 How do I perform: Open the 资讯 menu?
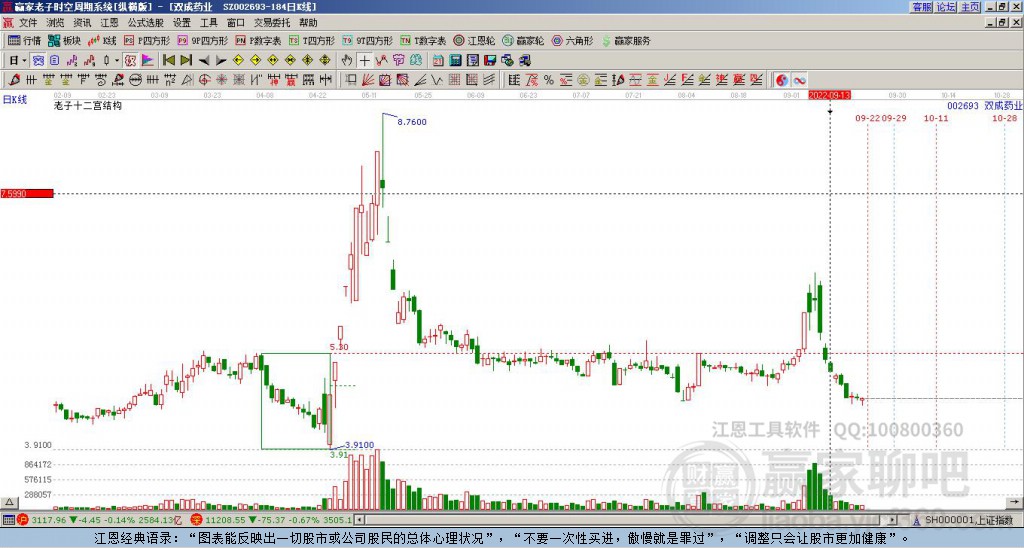[x=82, y=23]
